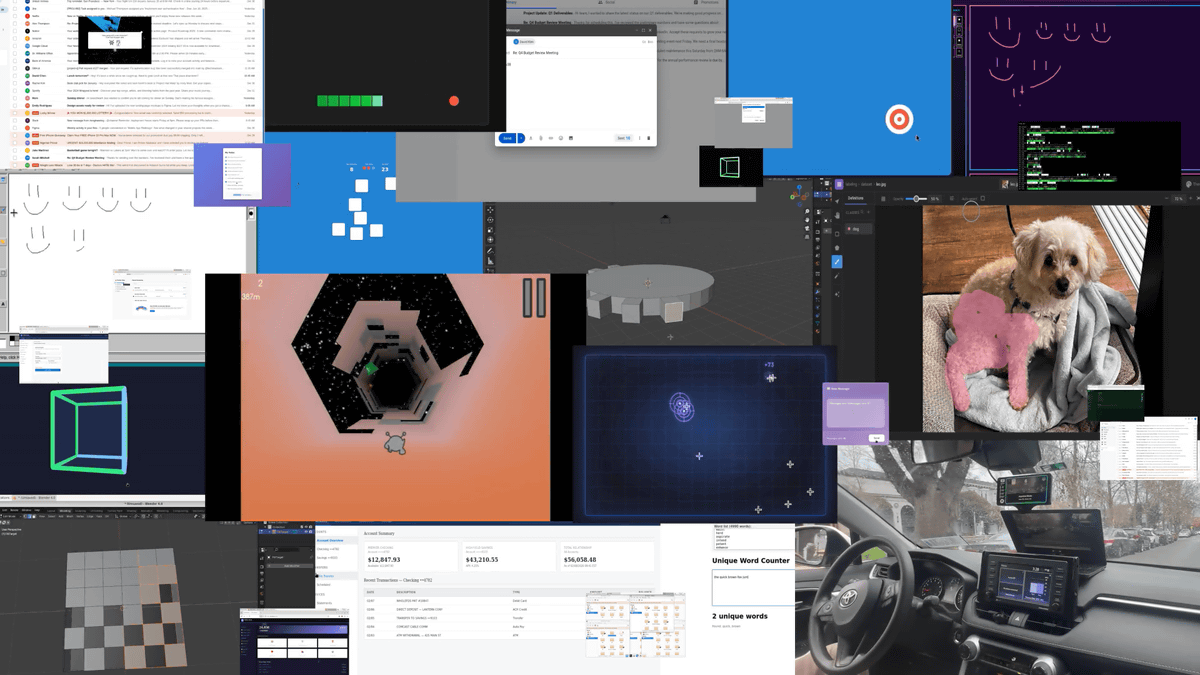The height and width of the screenshot is (675, 1200).
Task: Adjust the Opacity slider in the labeling toolbar
Action: pyautogui.click(x=917, y=198)
